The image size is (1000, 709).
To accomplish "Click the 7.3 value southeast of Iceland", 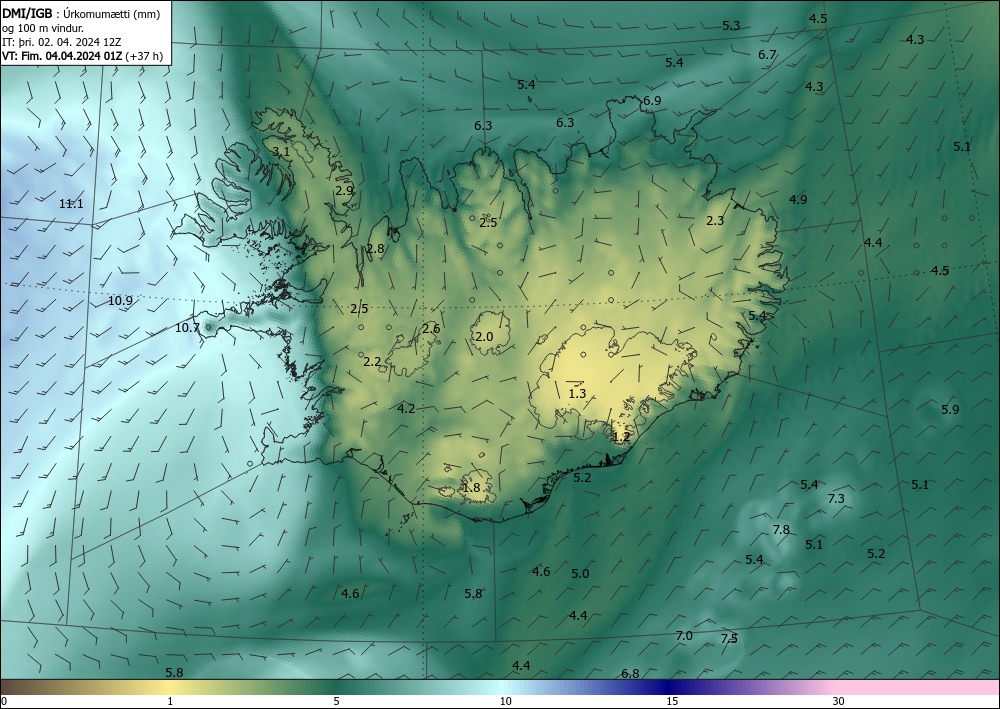I will coord(836,499).
